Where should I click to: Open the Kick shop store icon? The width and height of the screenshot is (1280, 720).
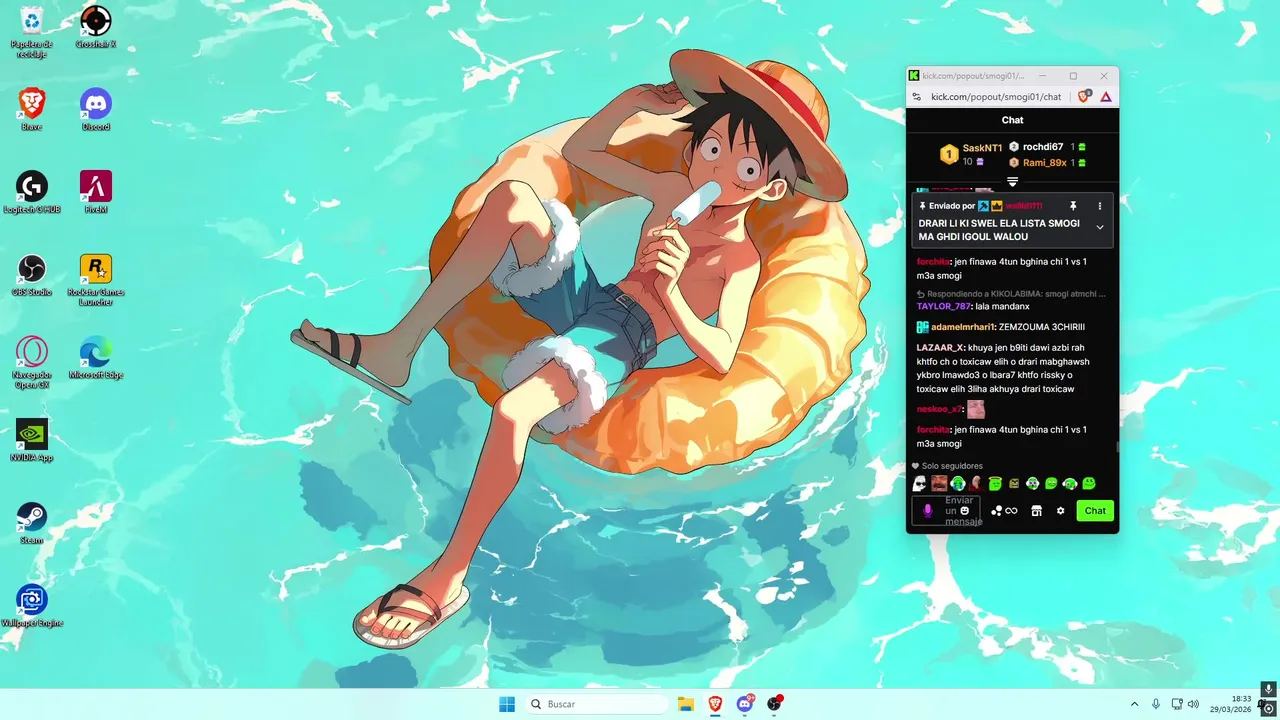tap(1037, 511)
